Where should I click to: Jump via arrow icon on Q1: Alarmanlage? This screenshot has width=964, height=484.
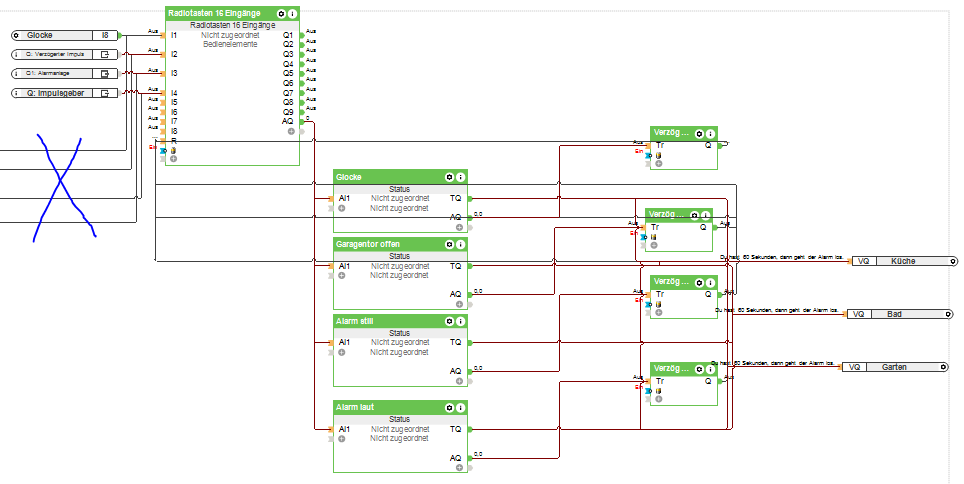coord(105,73)
